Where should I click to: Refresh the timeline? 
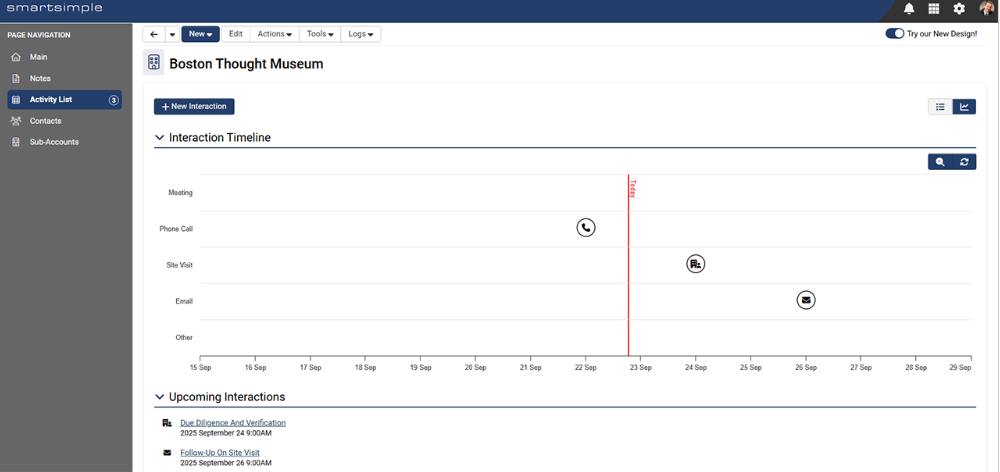pos(964,162)
